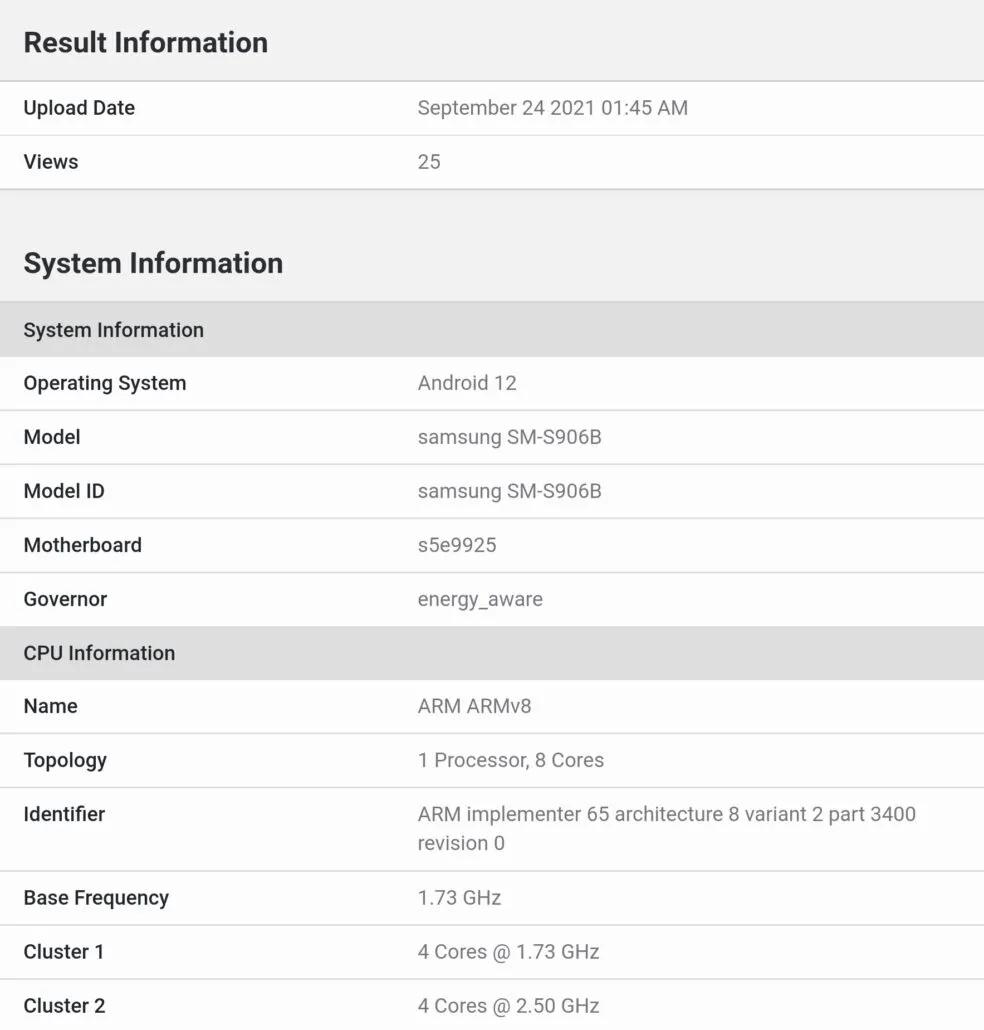Select the energy_aware governor value
This screenshot has width=984, height=1030.
coord(480,599)
